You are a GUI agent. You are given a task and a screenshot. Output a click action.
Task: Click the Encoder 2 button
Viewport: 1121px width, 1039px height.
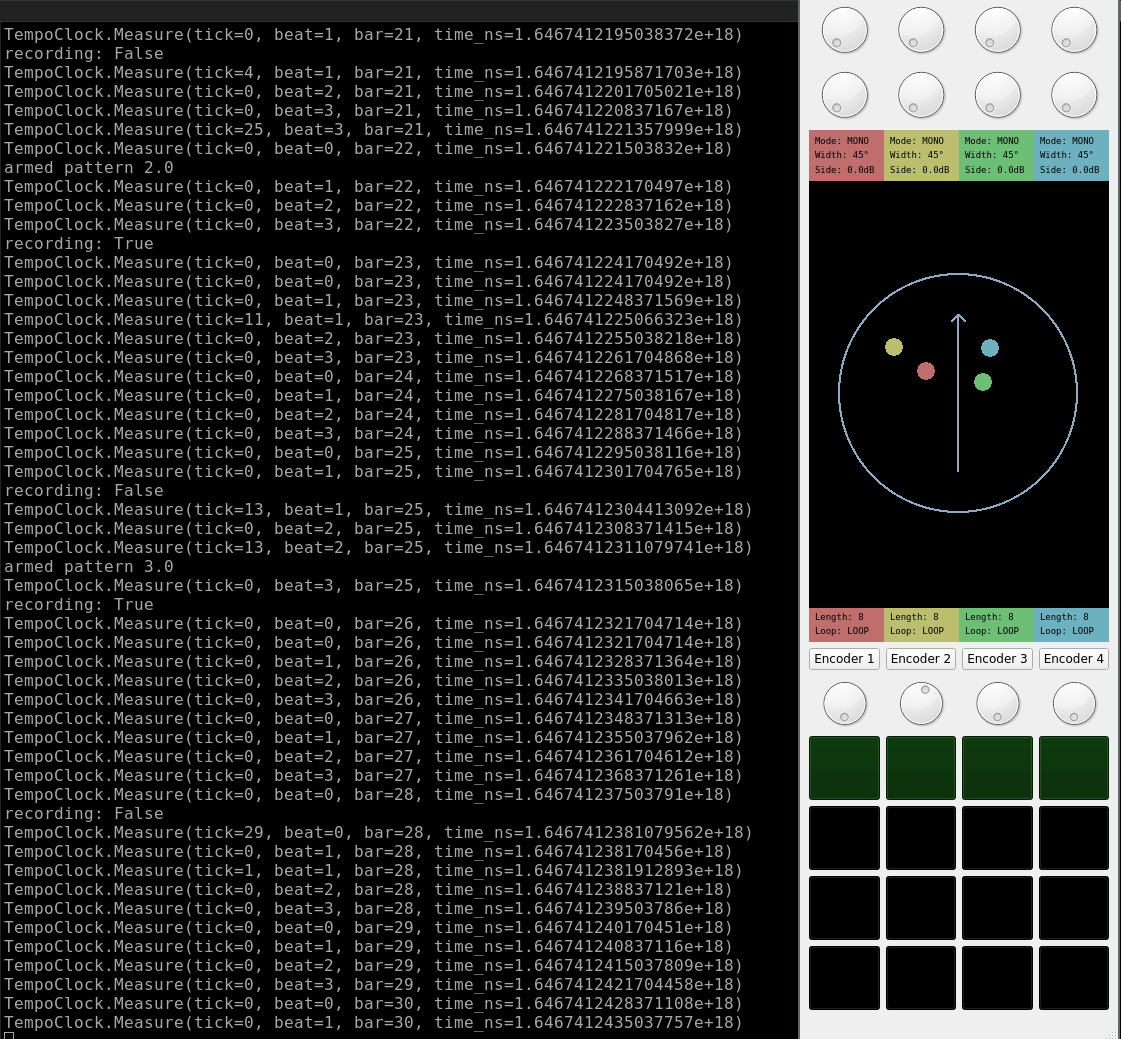click(x=921, y=659)
